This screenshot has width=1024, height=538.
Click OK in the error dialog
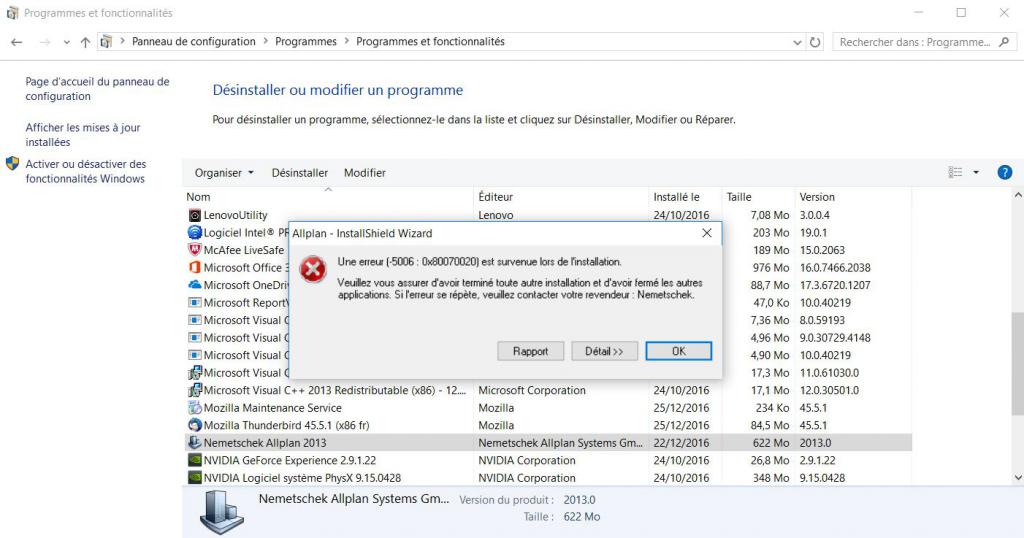tap(679, 351)
